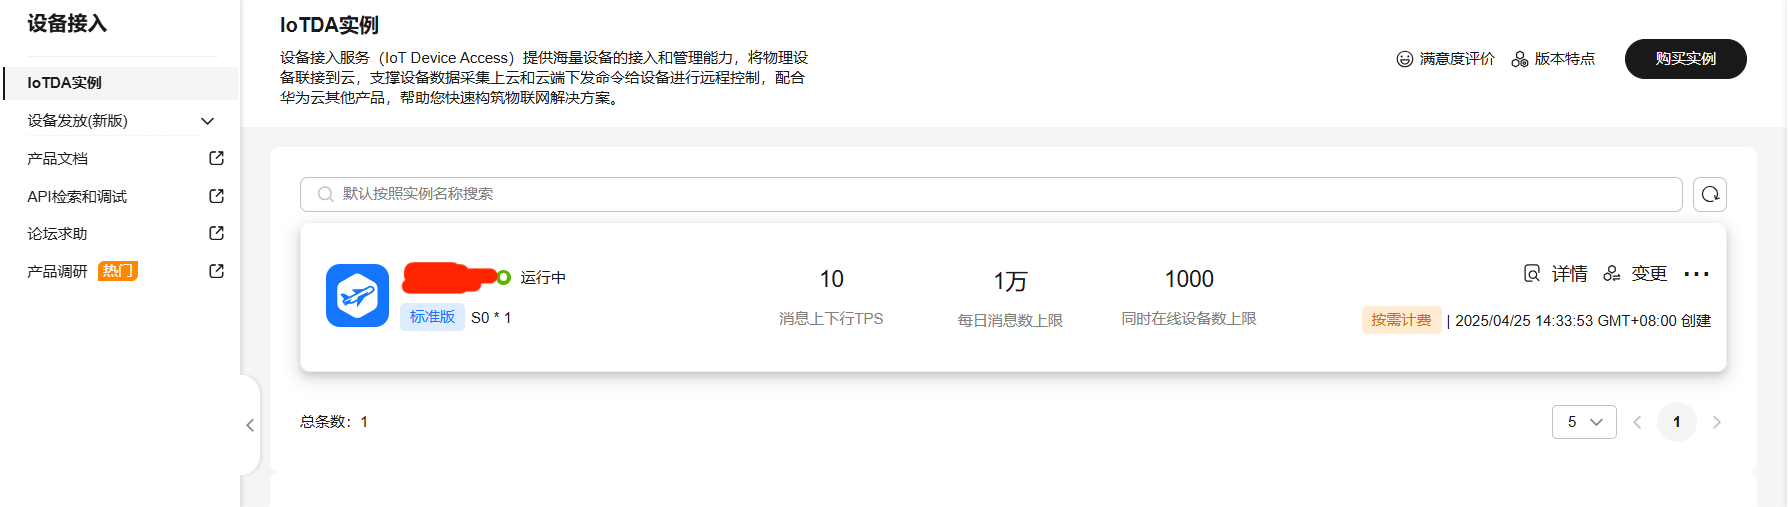Click the 每日消息数上限 label
The width and height of the screenshot is (1788, 507).
[1010, 320]
